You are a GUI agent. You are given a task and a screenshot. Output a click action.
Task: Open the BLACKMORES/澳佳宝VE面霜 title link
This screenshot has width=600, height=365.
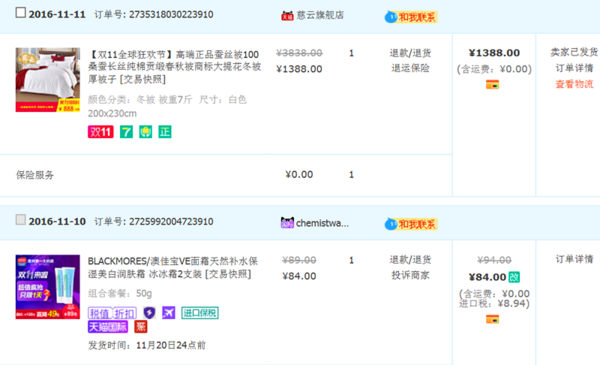click(x=173, y=268)
